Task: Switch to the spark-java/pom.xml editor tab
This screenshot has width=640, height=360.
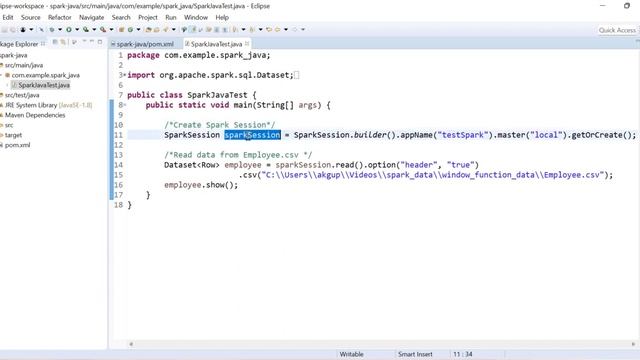Action: [142, 44]
